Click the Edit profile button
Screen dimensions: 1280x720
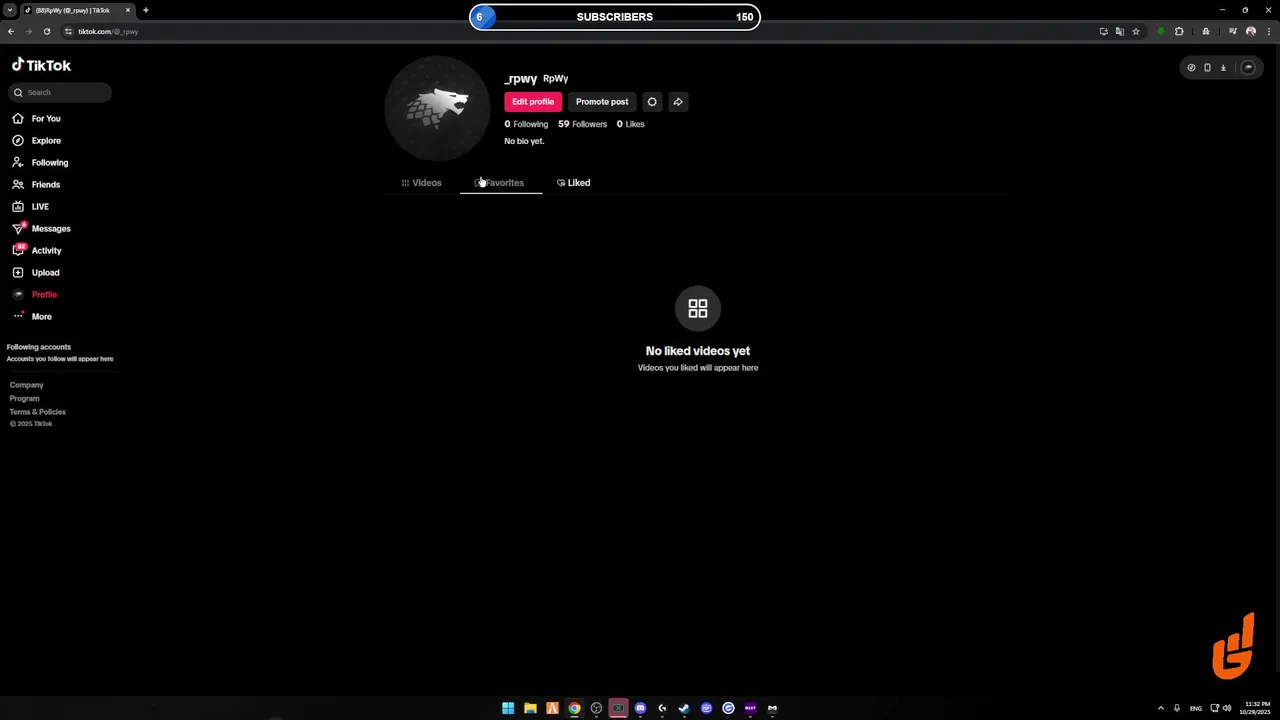(x=533, y=102)
